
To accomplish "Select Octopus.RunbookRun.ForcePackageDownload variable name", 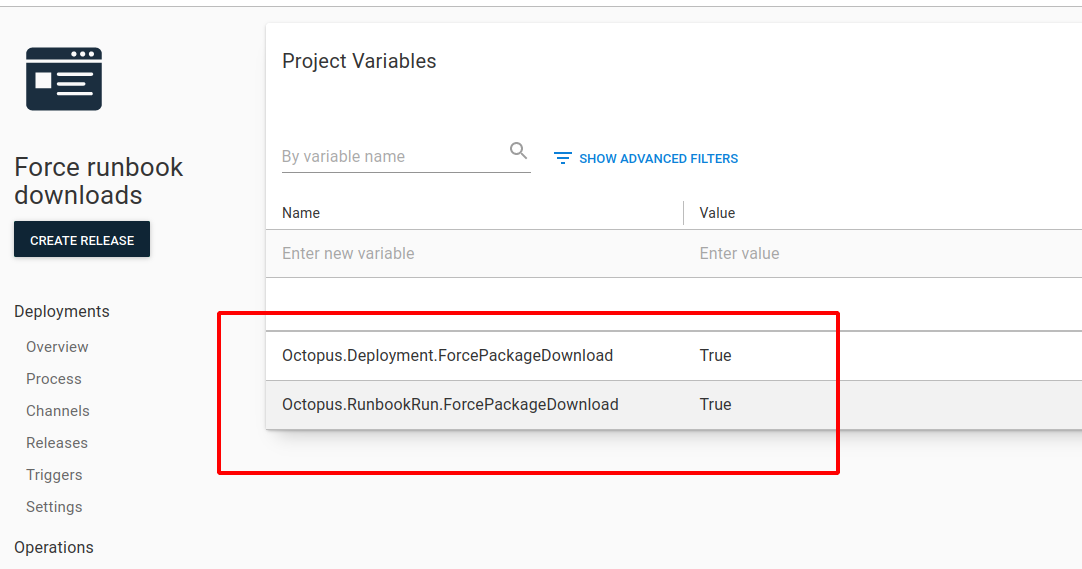I will pyautogui.click(x=450, y=405).
